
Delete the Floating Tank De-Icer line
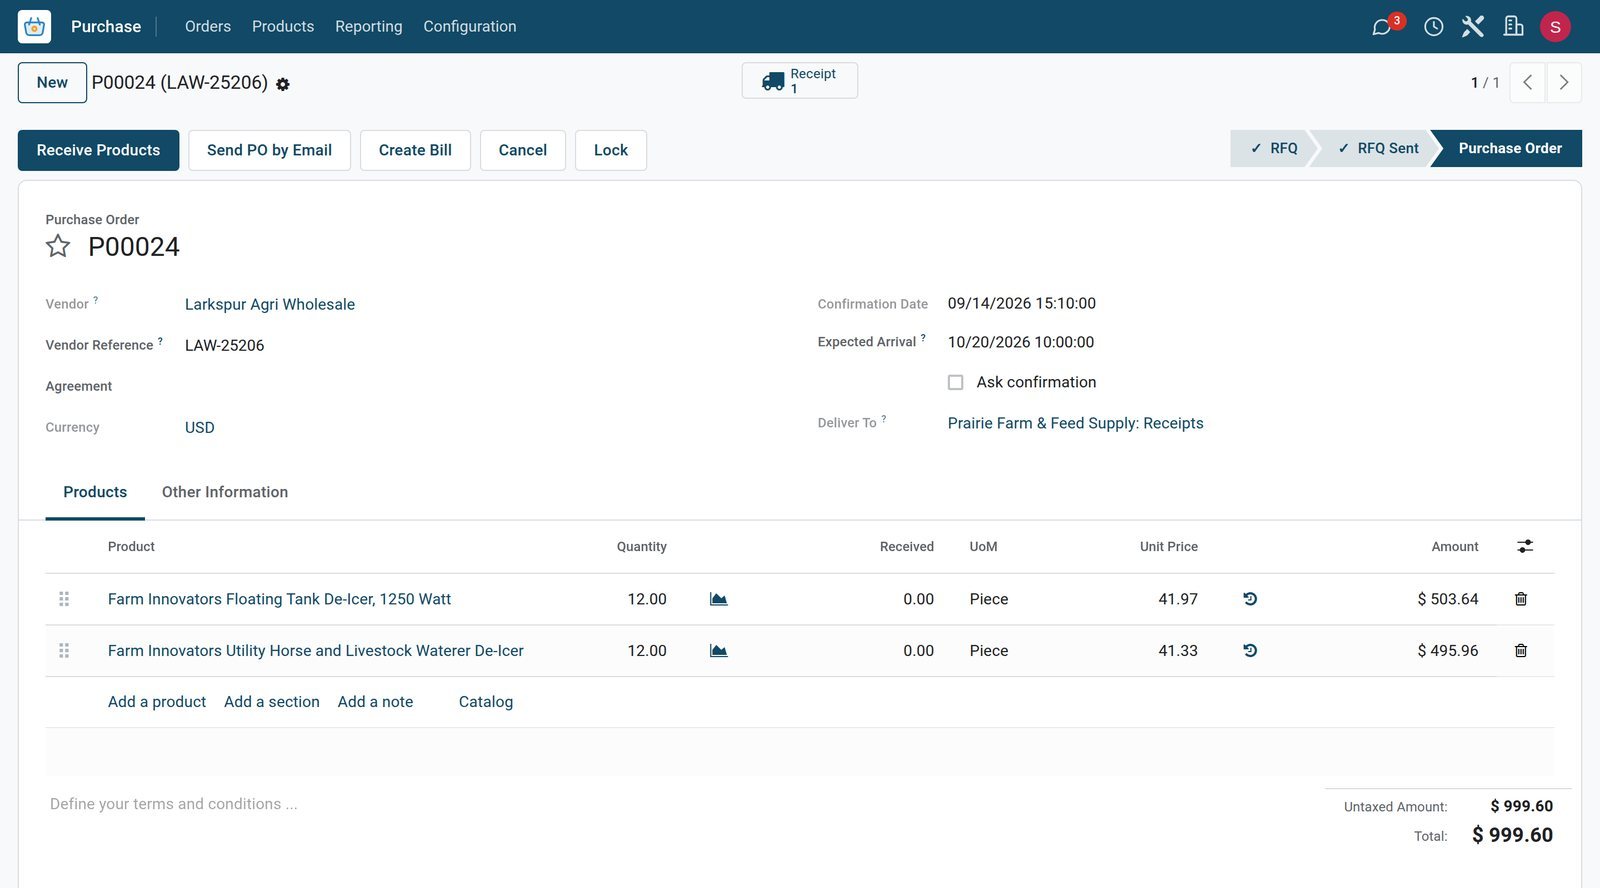pos(1521,599)
